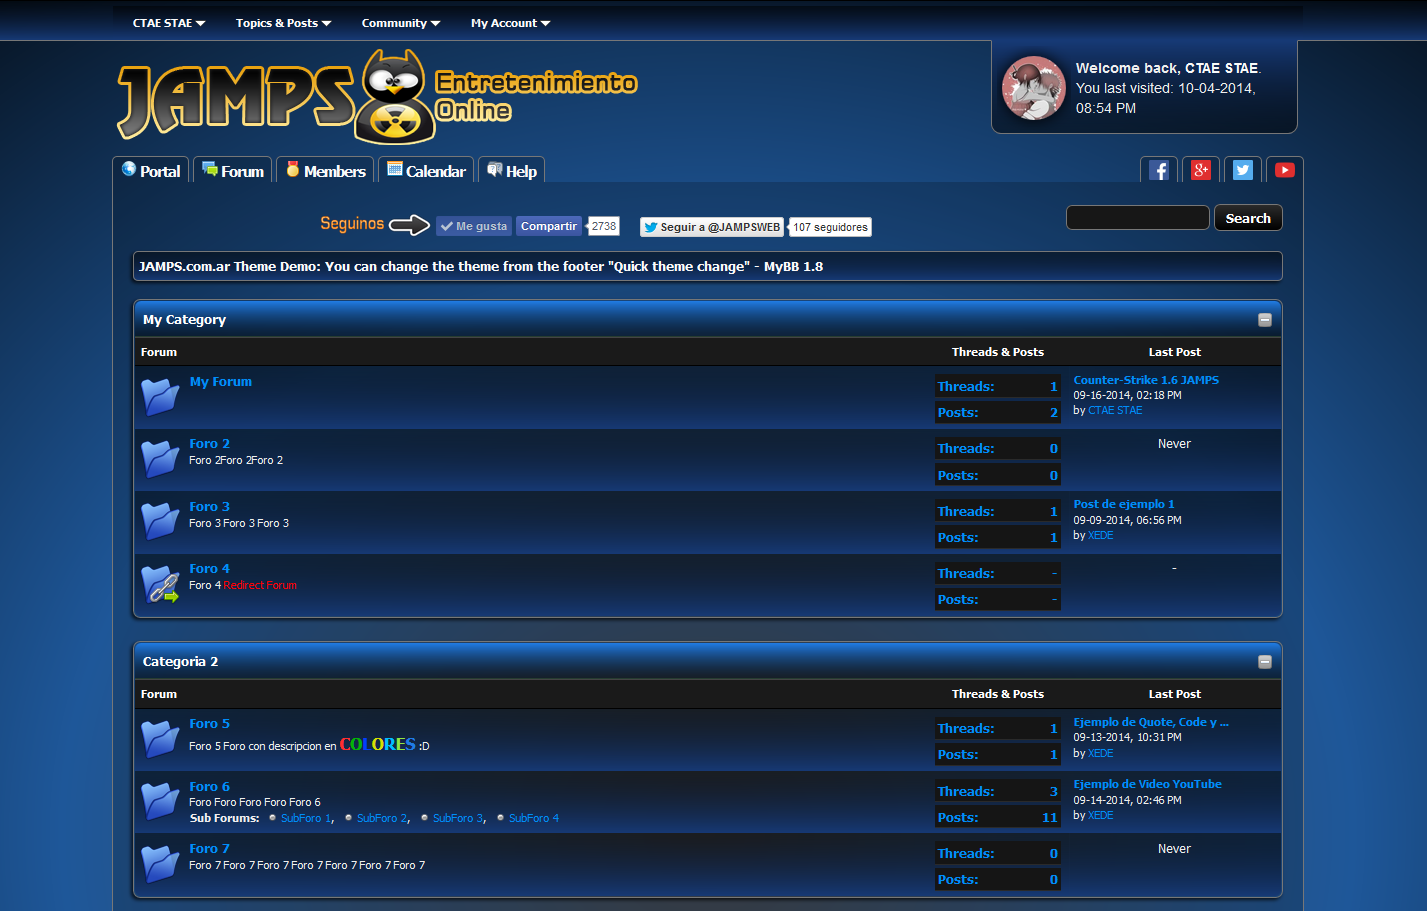Screen dimensions: 1427x911
Task: Click the Categoria 2 header title
Action: (181, 662)
